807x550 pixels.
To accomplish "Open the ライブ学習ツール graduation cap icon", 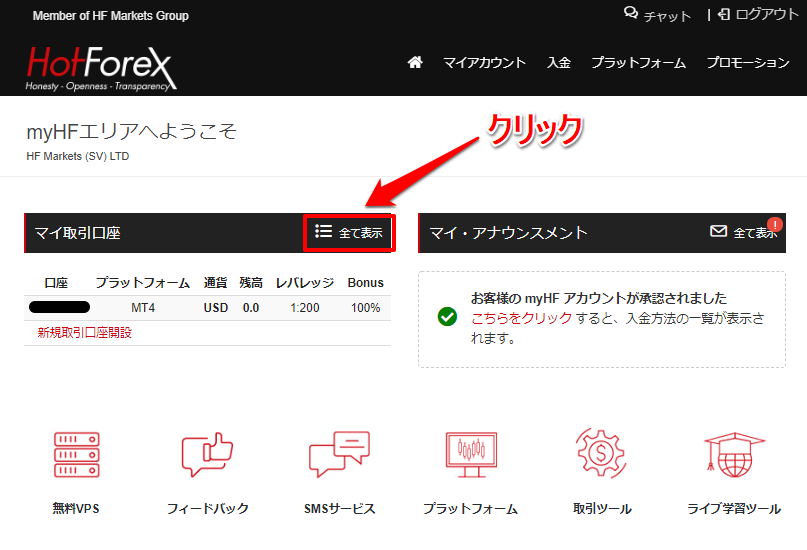I will pos(734,455).
